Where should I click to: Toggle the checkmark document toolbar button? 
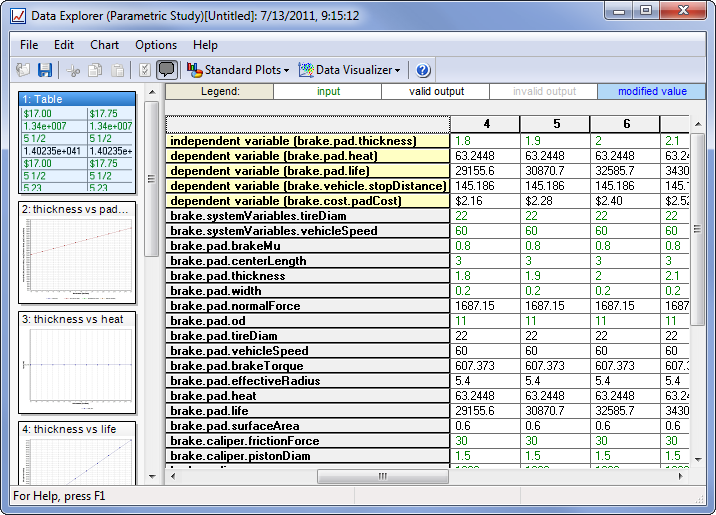coord(145,70)
